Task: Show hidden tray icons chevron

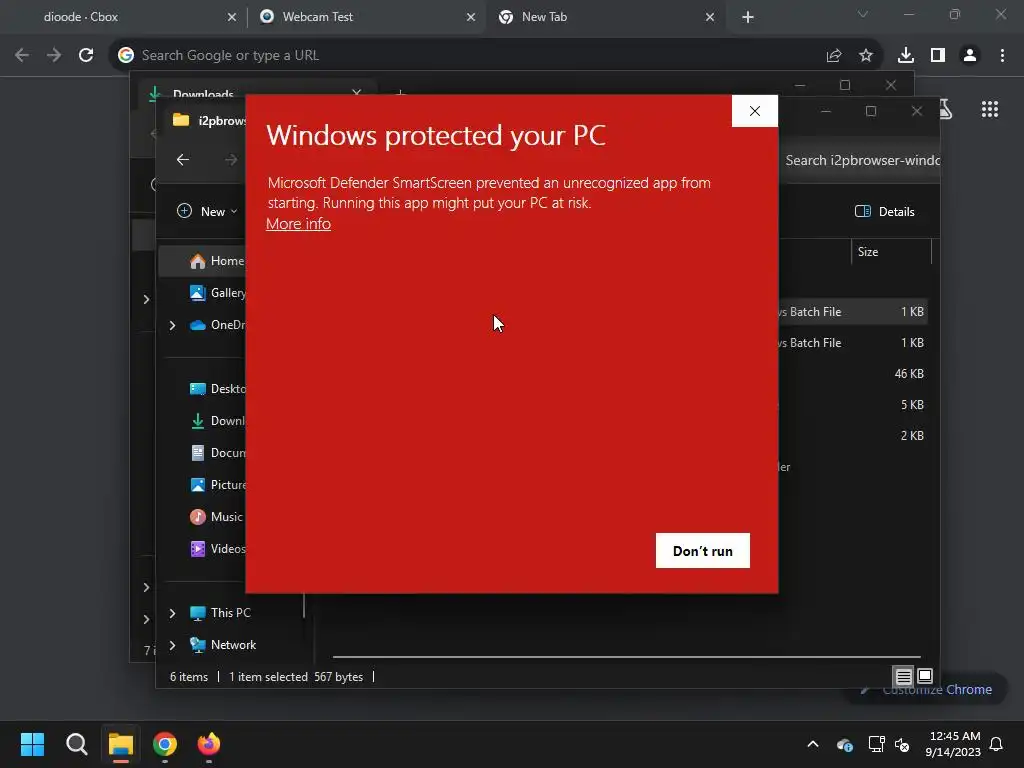Action: click(x=813, y=744)
